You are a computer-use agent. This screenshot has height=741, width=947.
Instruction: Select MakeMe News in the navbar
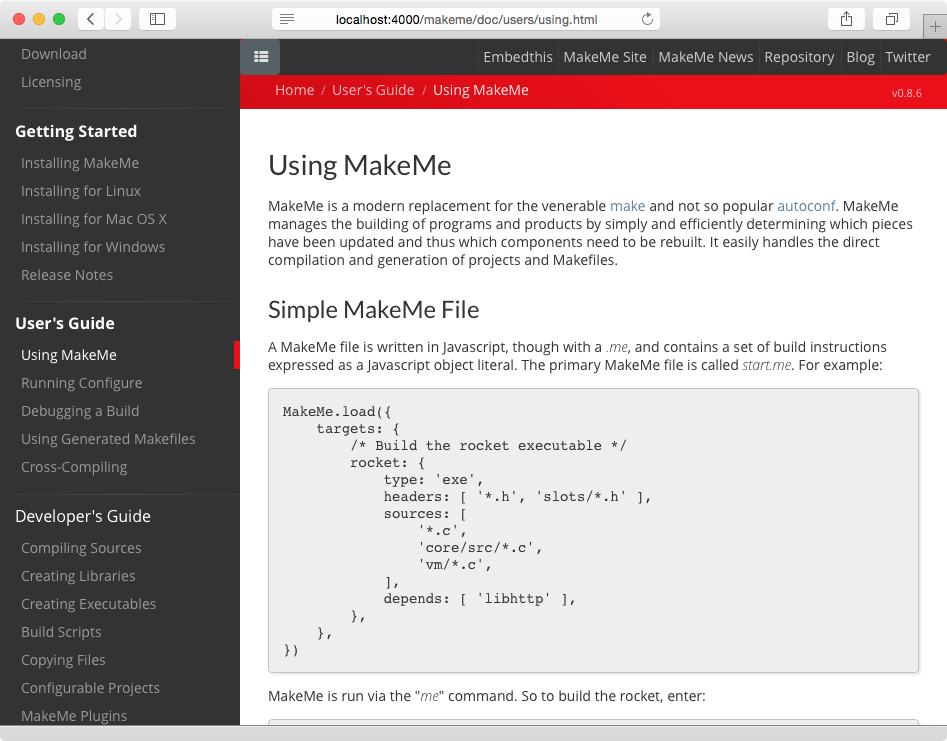click(x=705, y=57)
